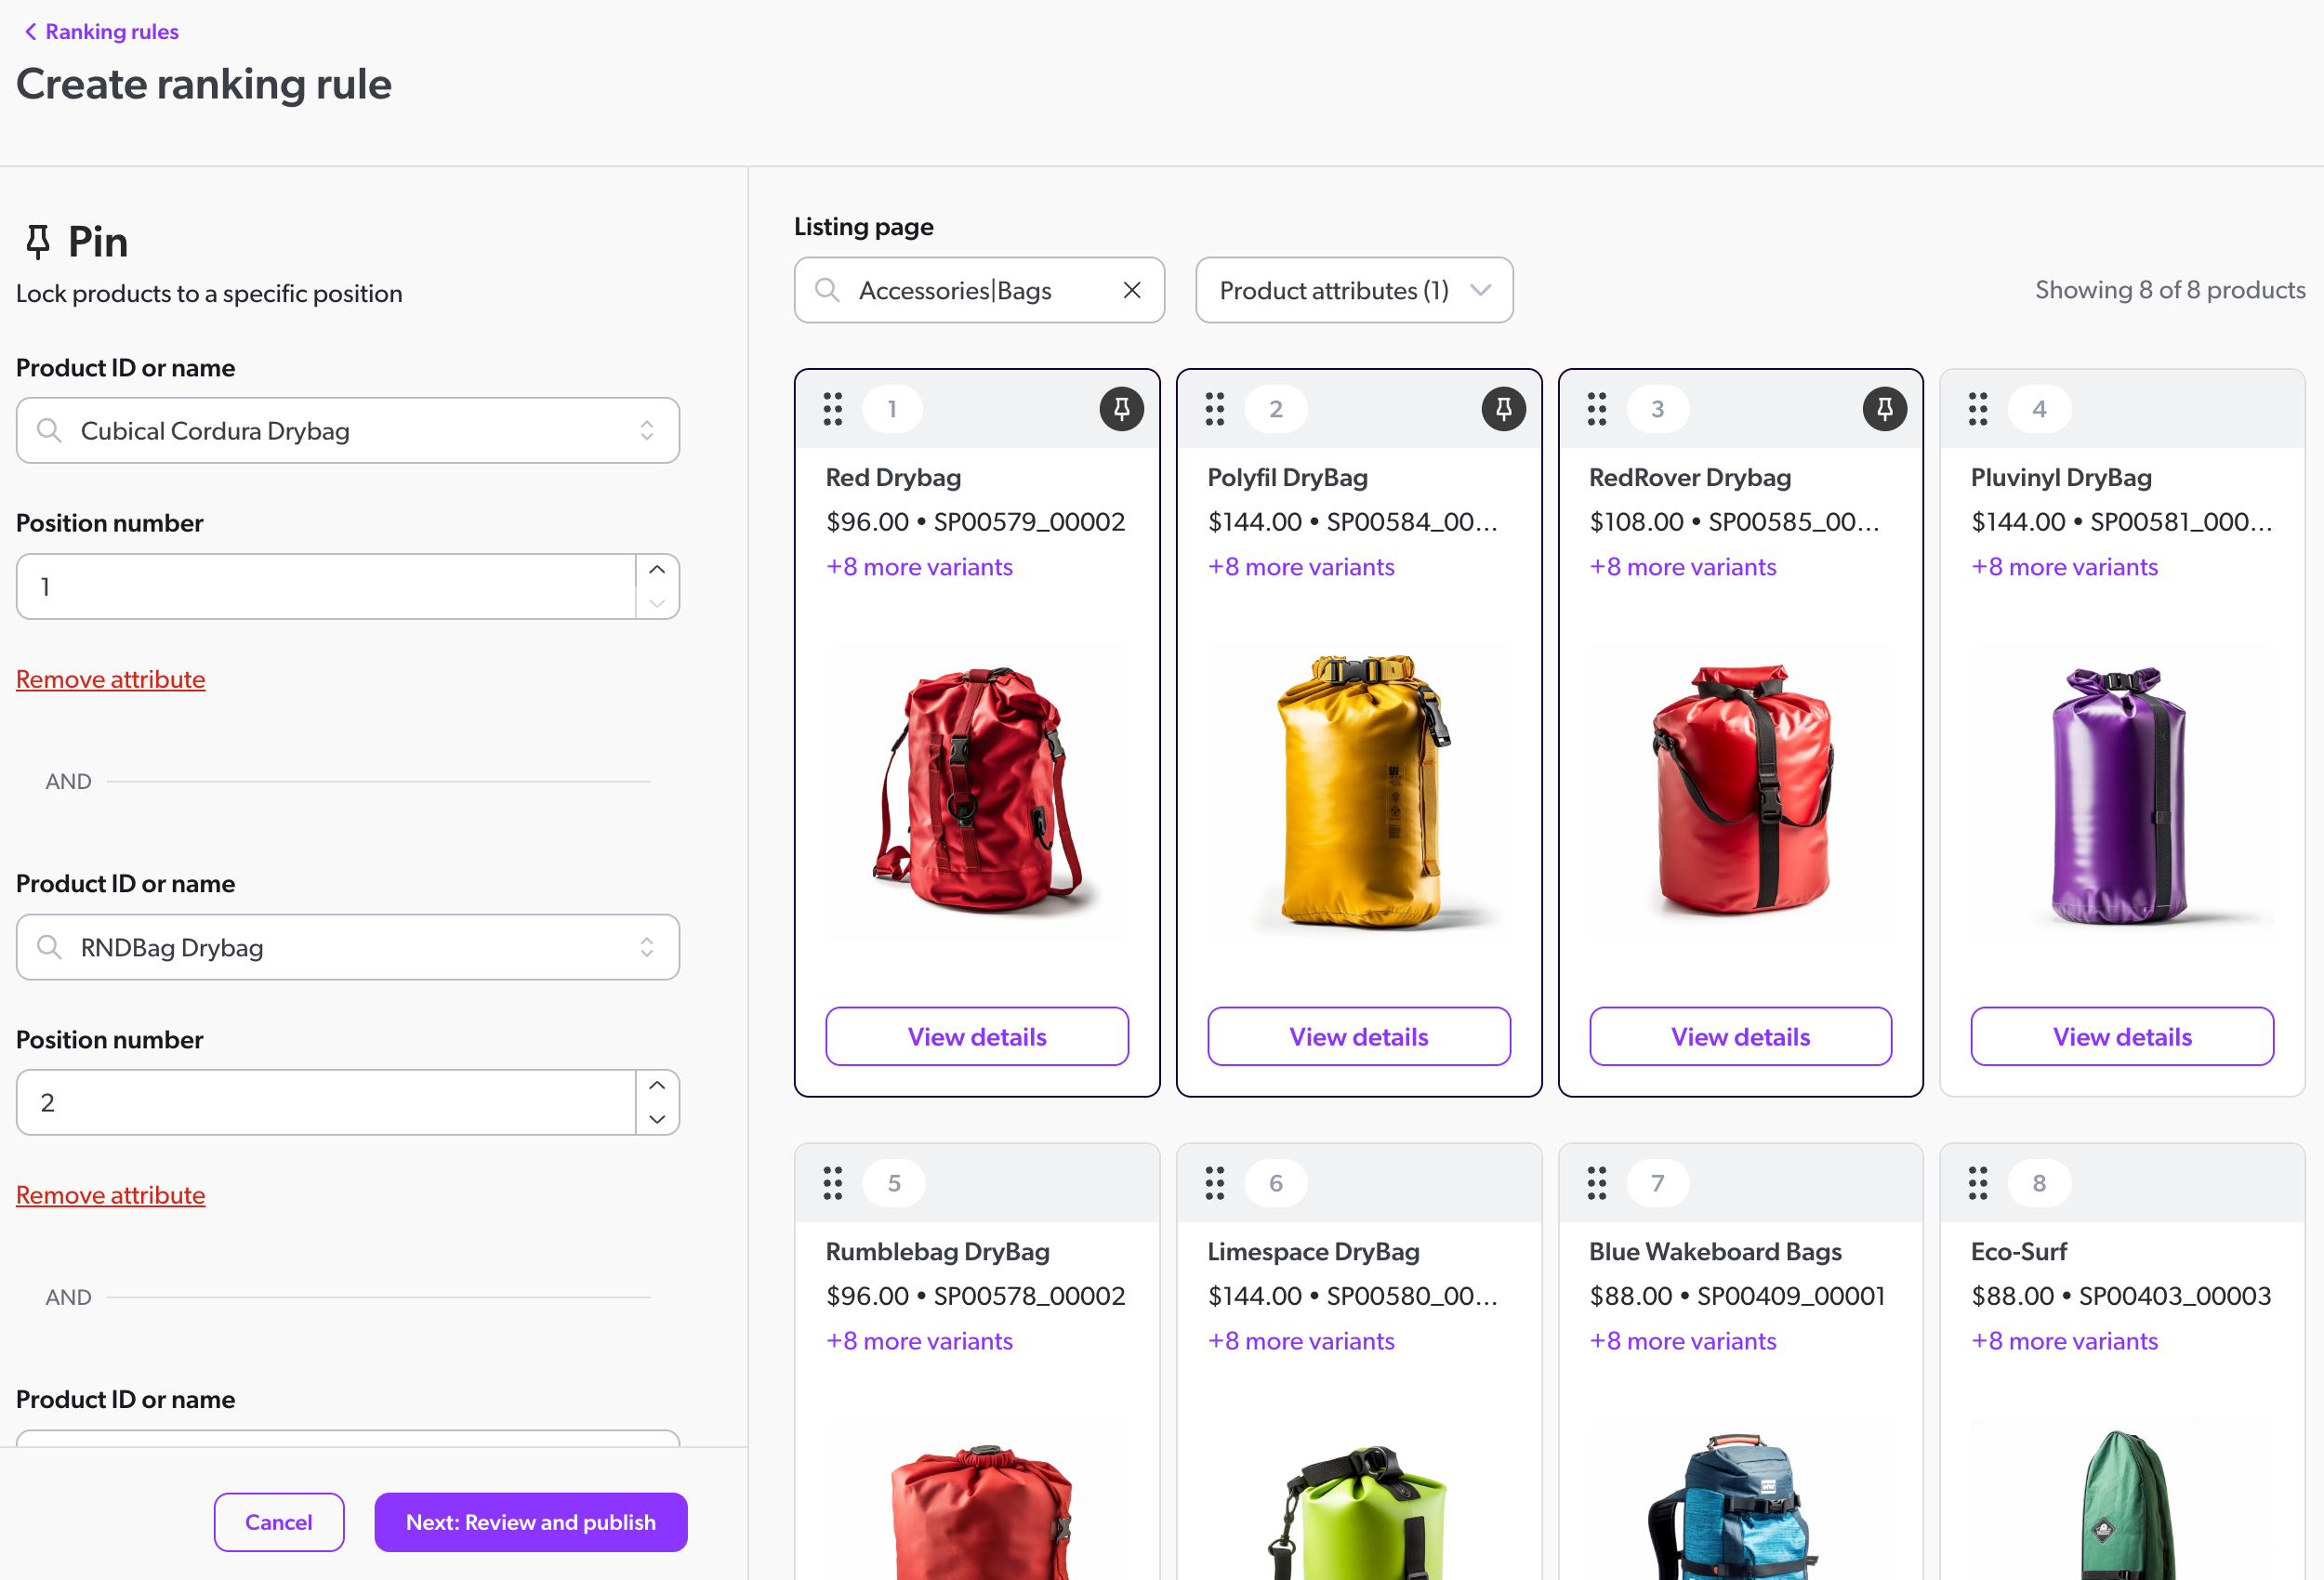This screenshot has width=2324, height=1580.
Task: Click position badge 1 on Red Drybag
Action: (892, 408)
